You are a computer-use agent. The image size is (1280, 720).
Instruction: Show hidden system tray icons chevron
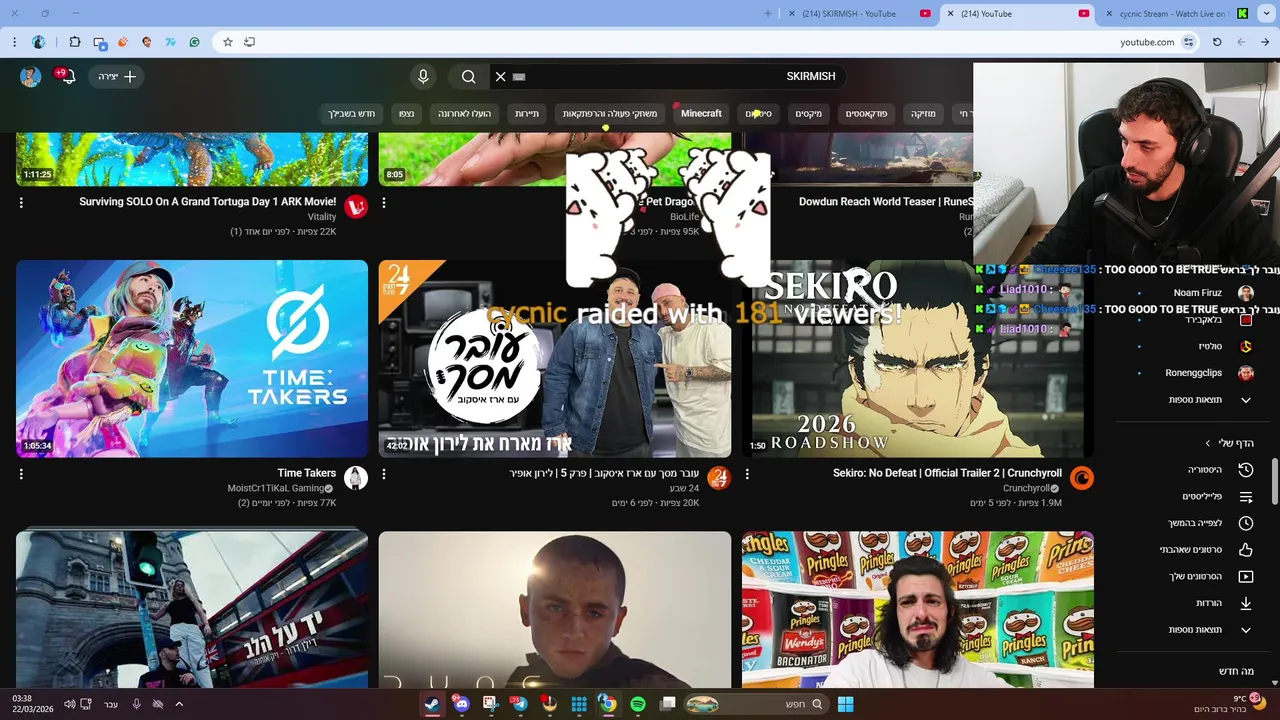179,704
